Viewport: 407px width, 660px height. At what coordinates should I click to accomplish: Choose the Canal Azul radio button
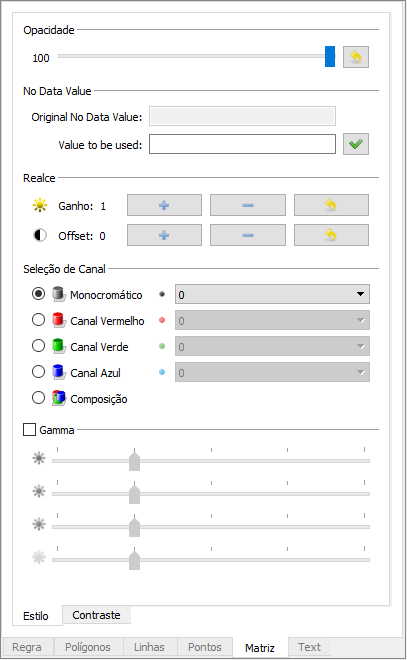(x=38, y=372)
